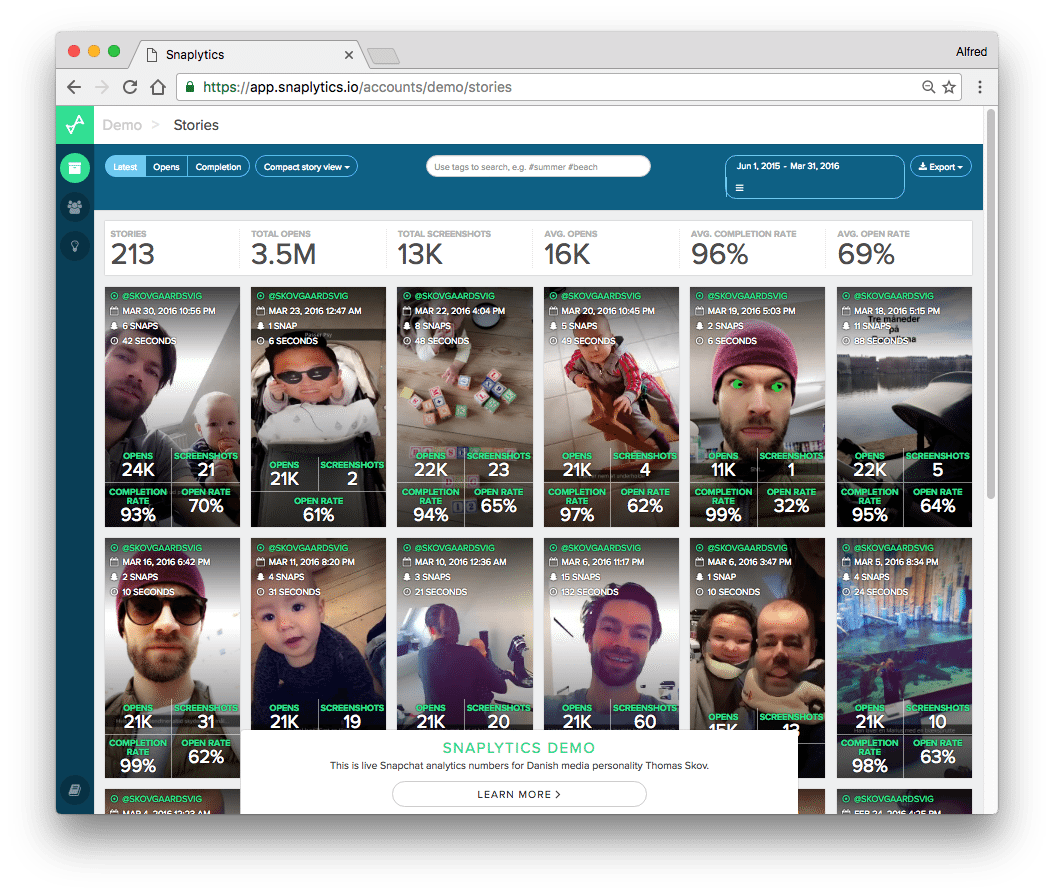Select the audience/followers icon in sidebar
The image size is (1054, 894).
[x=74, y=206]
